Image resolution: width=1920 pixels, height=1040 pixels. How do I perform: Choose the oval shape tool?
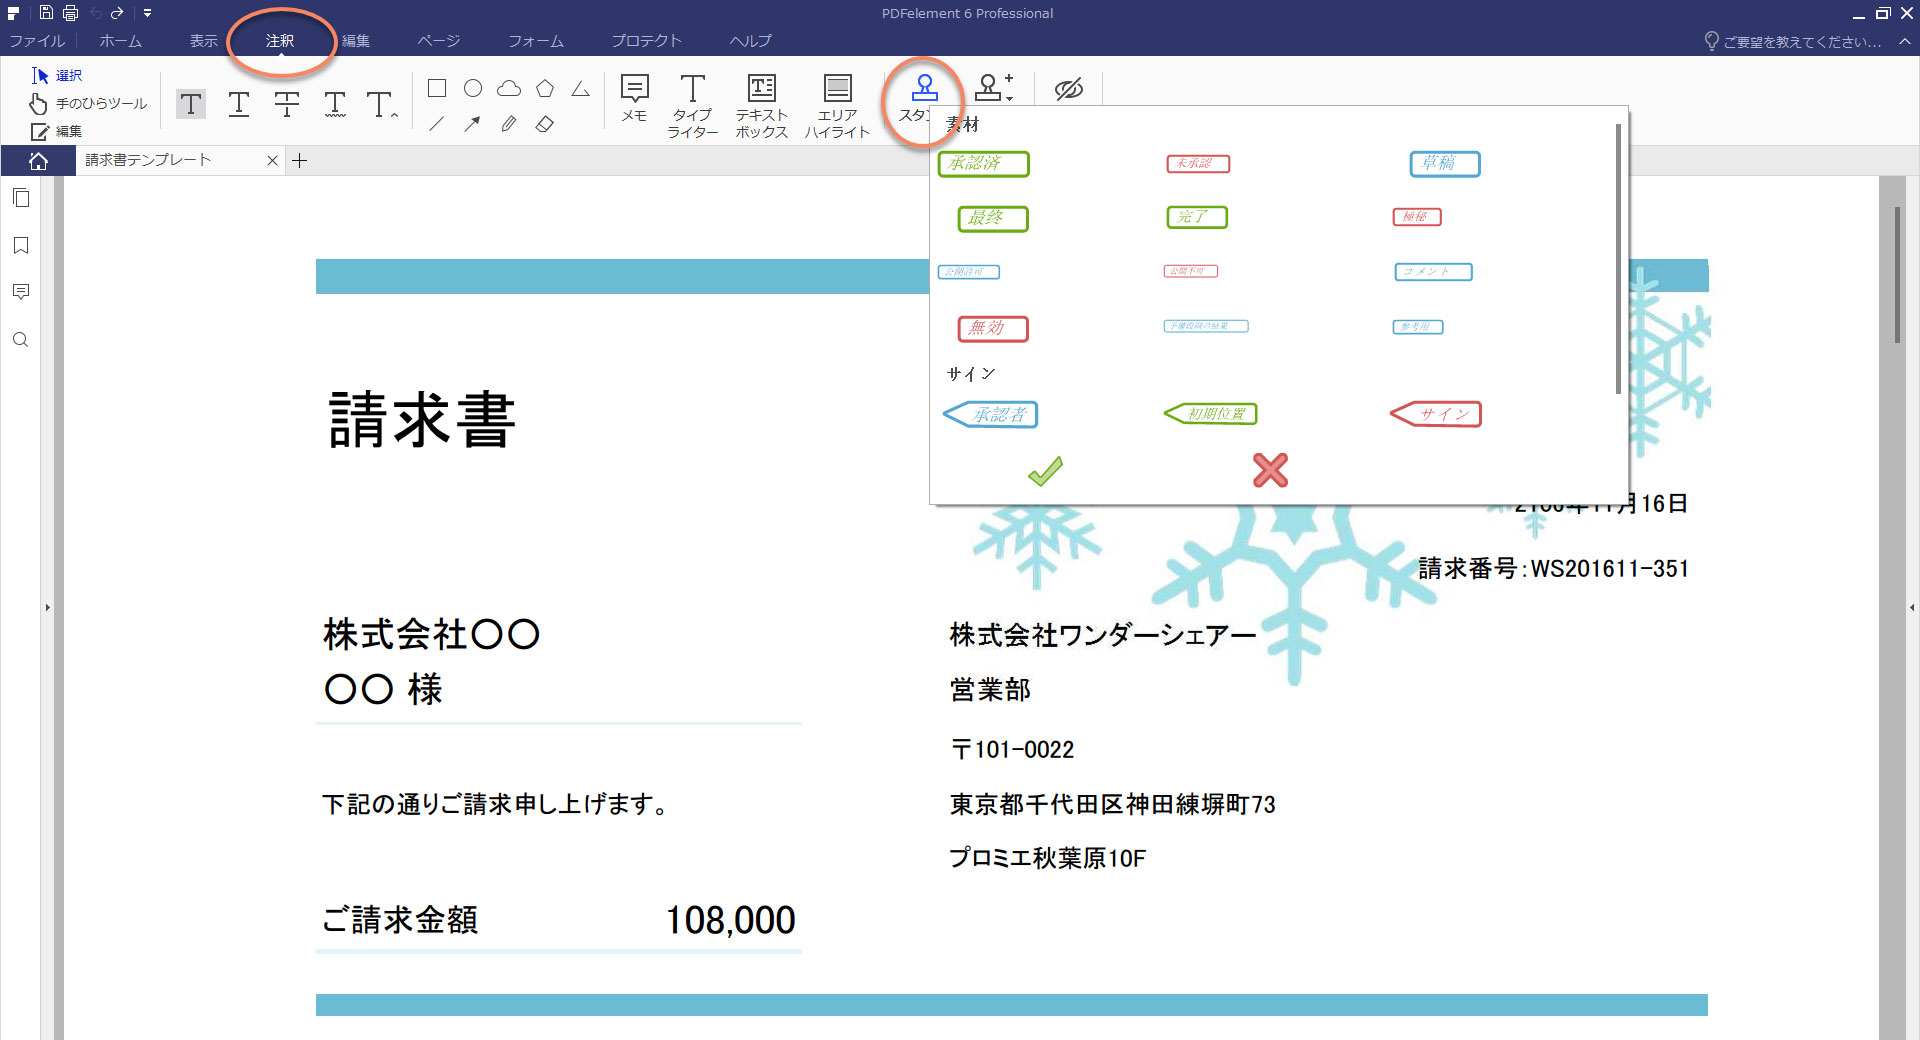(x=473, y=88)
